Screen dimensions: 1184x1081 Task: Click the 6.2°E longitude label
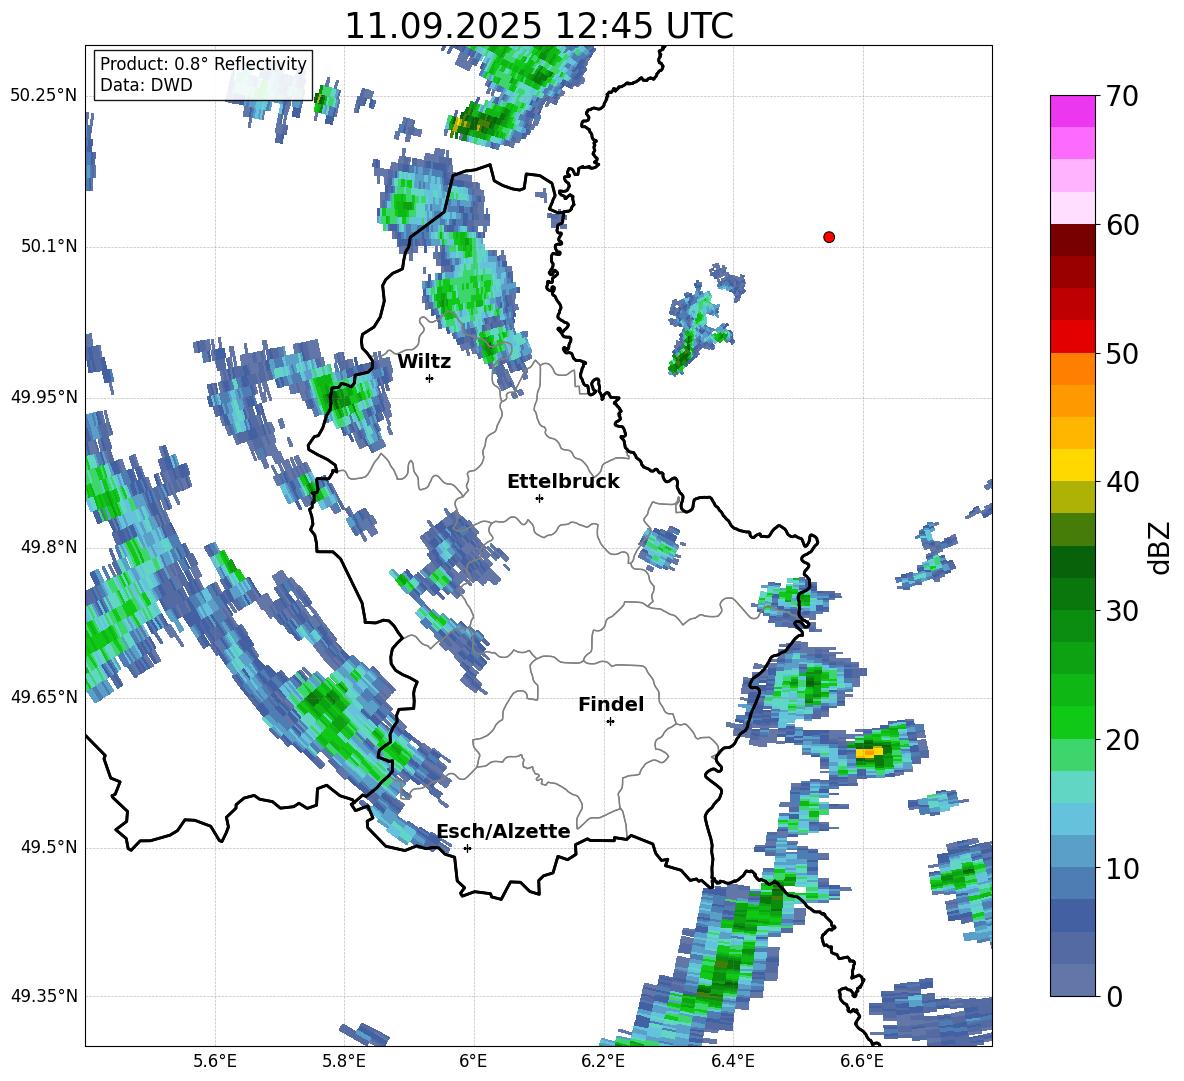(603, 1061)
